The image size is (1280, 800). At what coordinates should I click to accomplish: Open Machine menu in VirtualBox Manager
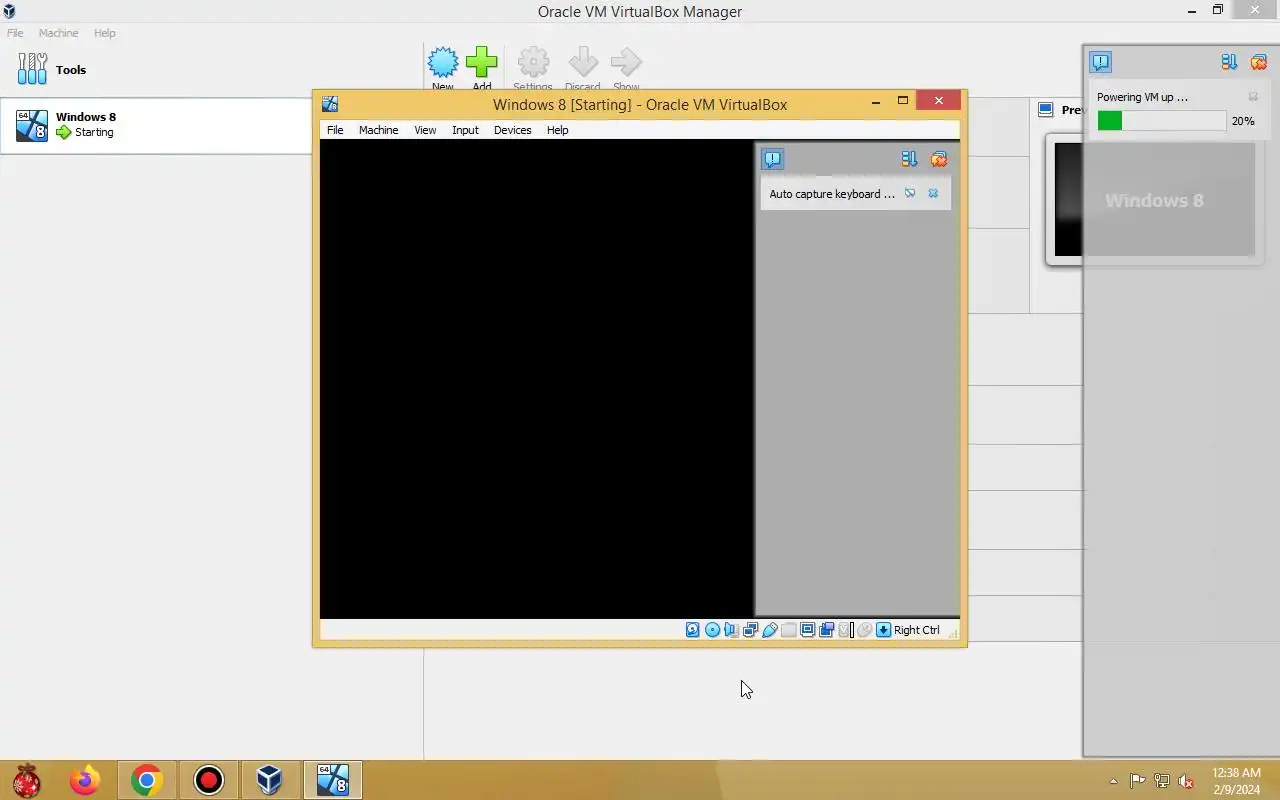point(58,33)
